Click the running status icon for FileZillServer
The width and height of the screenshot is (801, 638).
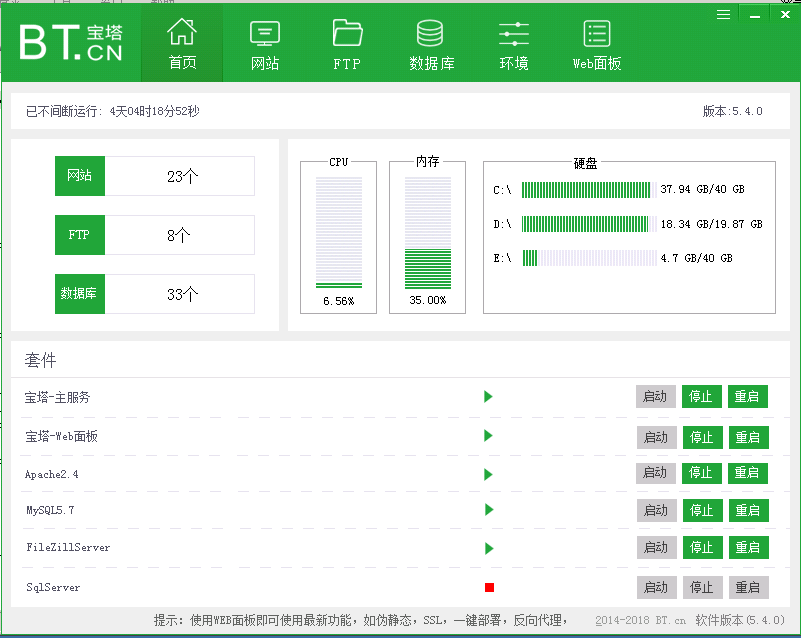tap(489, 549)
